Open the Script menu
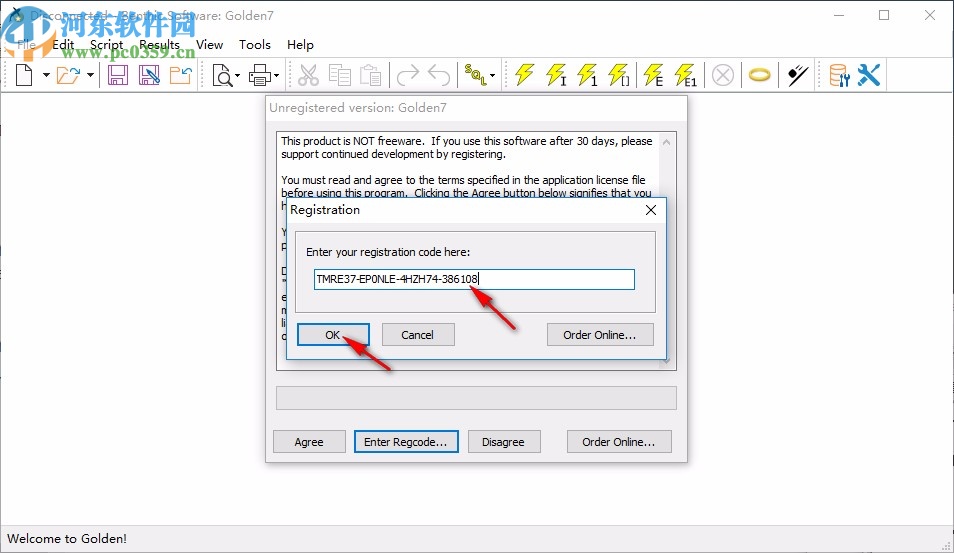The image size is (954, 553). pyautogui.click(x=106, y=44)
